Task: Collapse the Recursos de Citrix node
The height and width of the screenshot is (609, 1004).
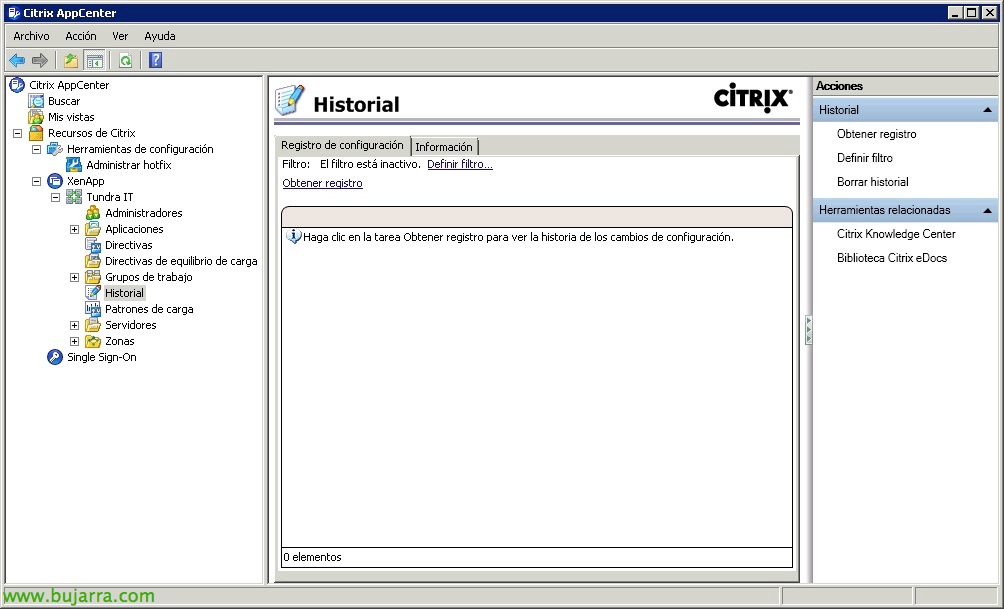Action: pyautogui.click(x=17, y=133)
